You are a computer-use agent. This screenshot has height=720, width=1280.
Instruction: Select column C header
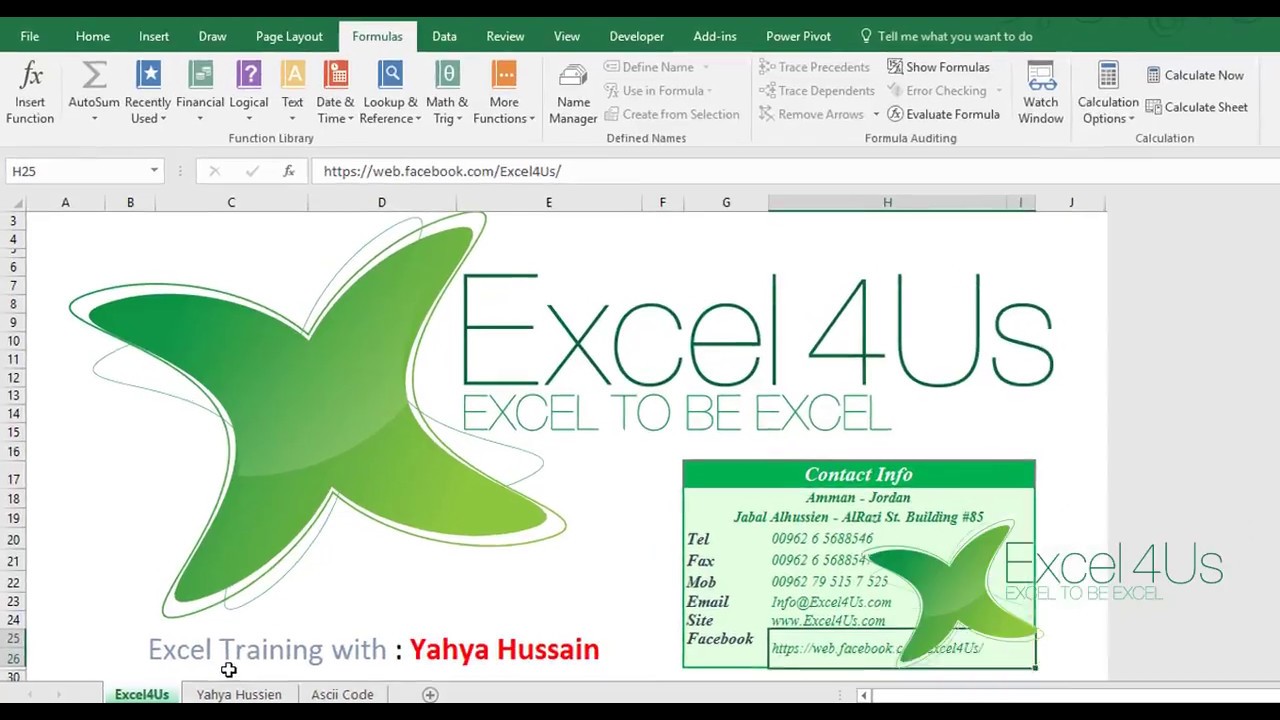click(231, 203)
